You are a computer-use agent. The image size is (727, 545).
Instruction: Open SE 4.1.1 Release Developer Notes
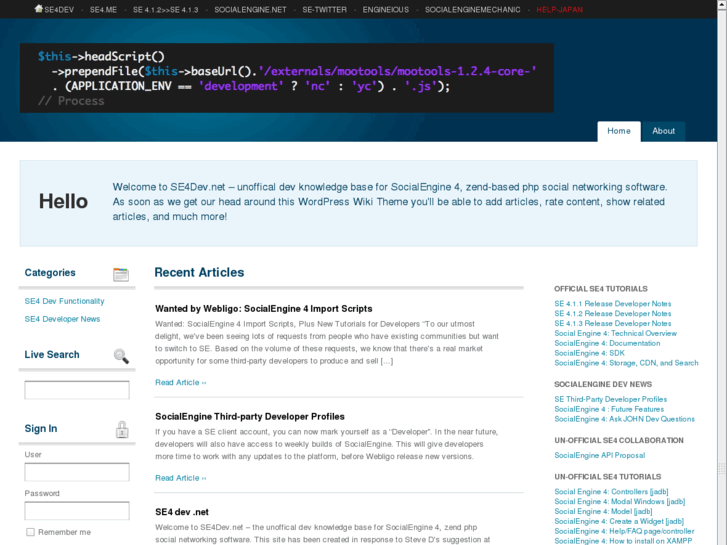point(613,303)
